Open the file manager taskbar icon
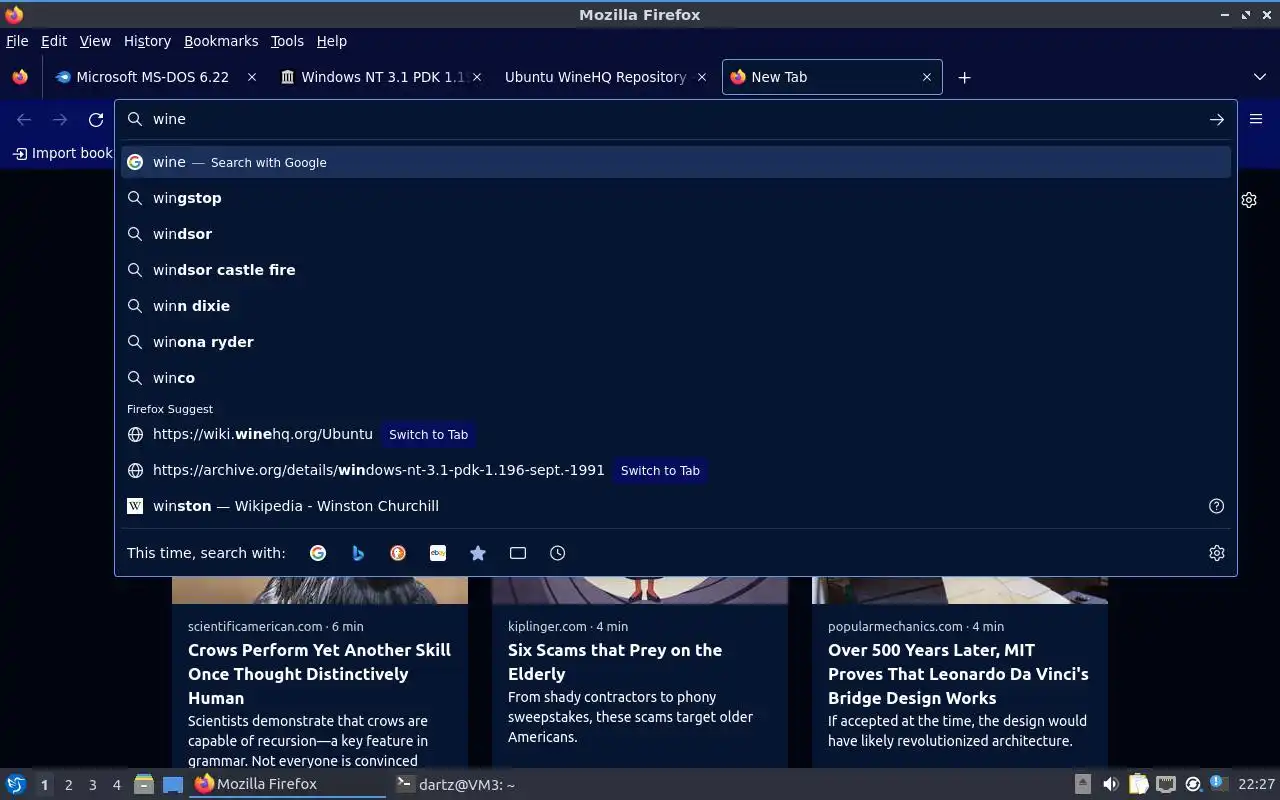 144,784
